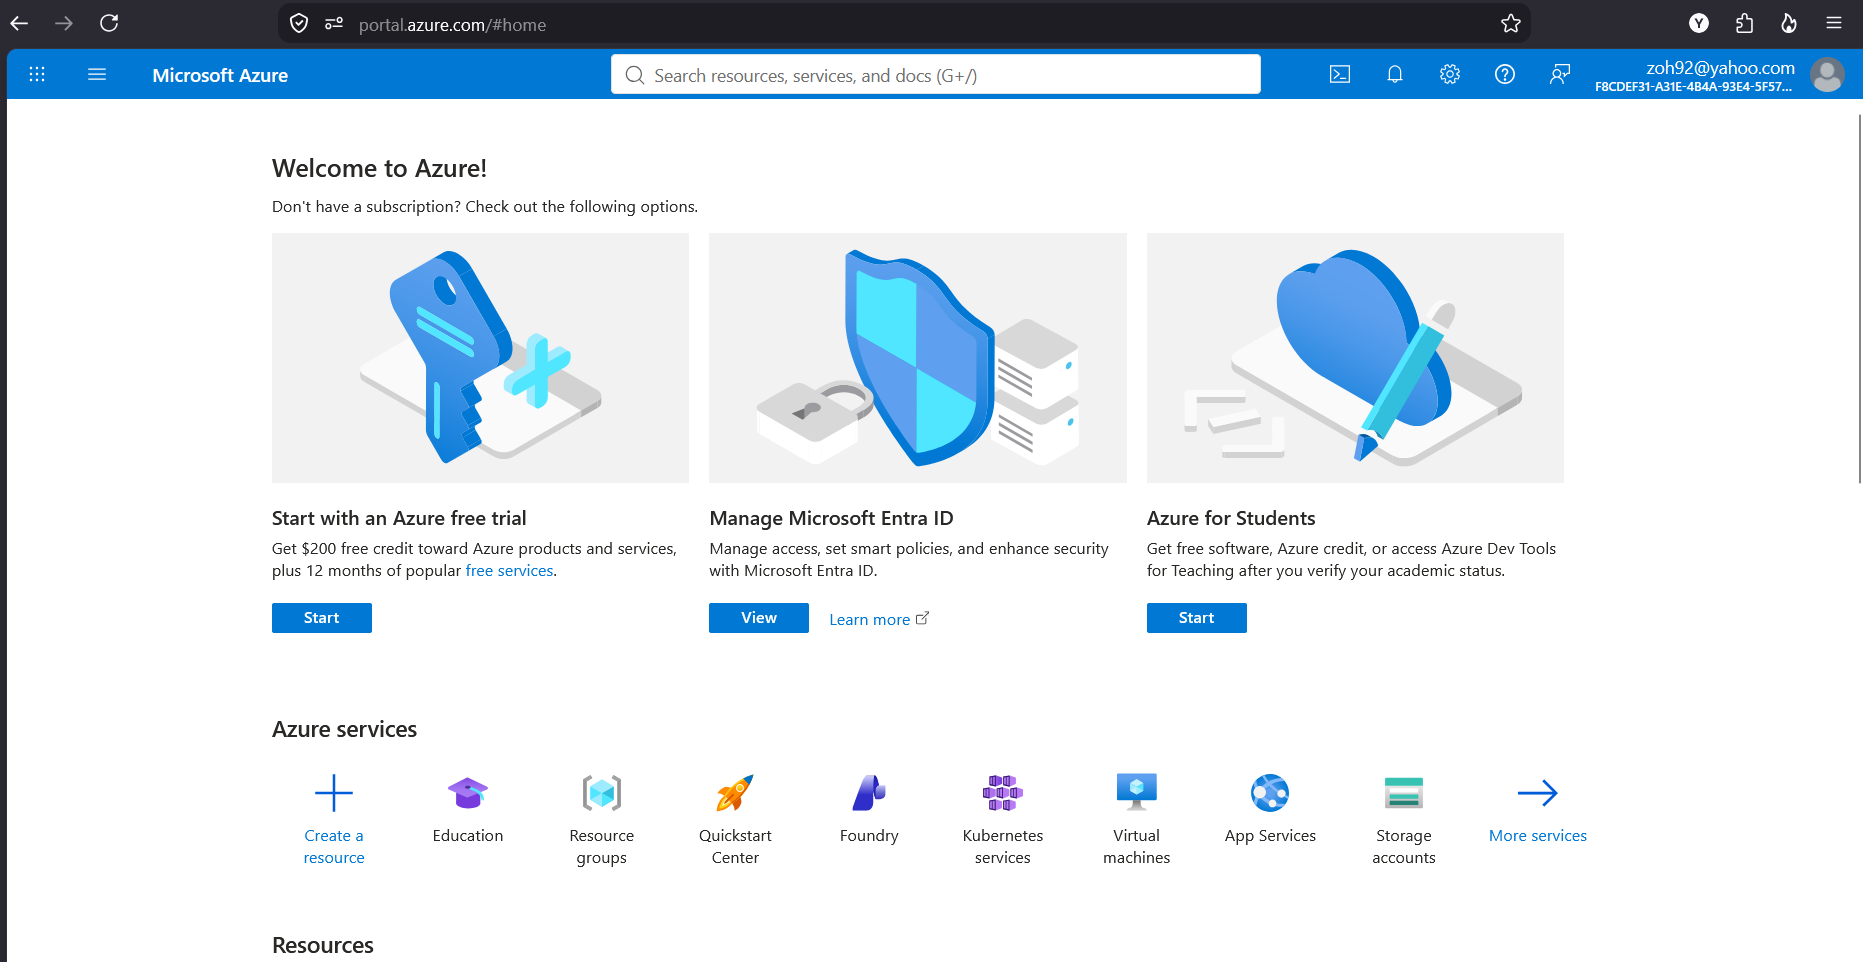Open the Microsoft apps launcher grid
Image resolution: width=1863 pixels, height=962 pixels.
(37, 74)
